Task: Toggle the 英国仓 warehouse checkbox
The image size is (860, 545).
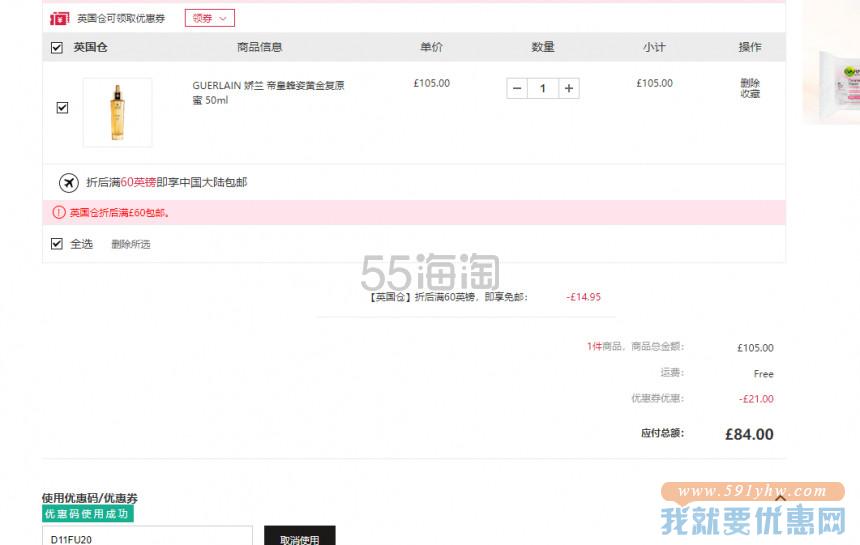Action: pyautogui.click(x=56, y=48)
